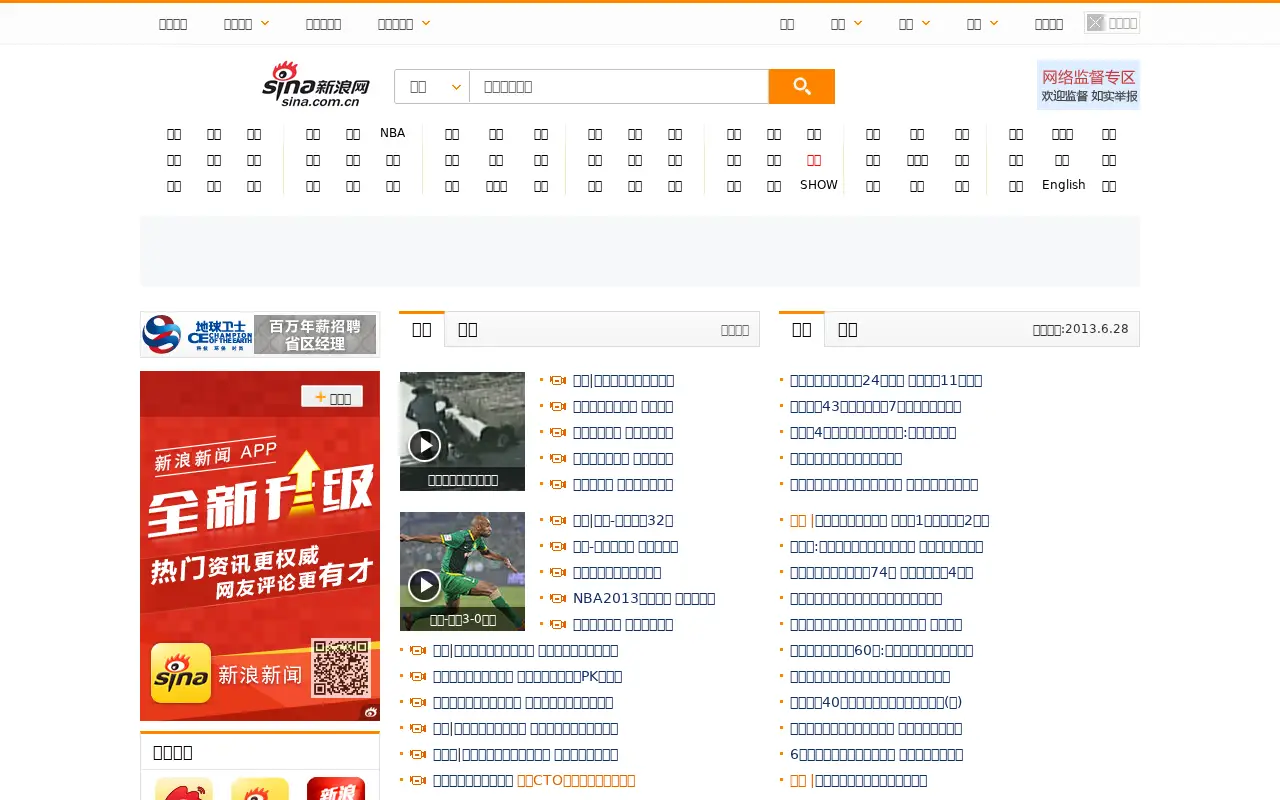Image resolution: width=1280 pixels, height=800 pixels.
Task: Open the red highlighted link in the navigation grid
Action: point(814,160)
